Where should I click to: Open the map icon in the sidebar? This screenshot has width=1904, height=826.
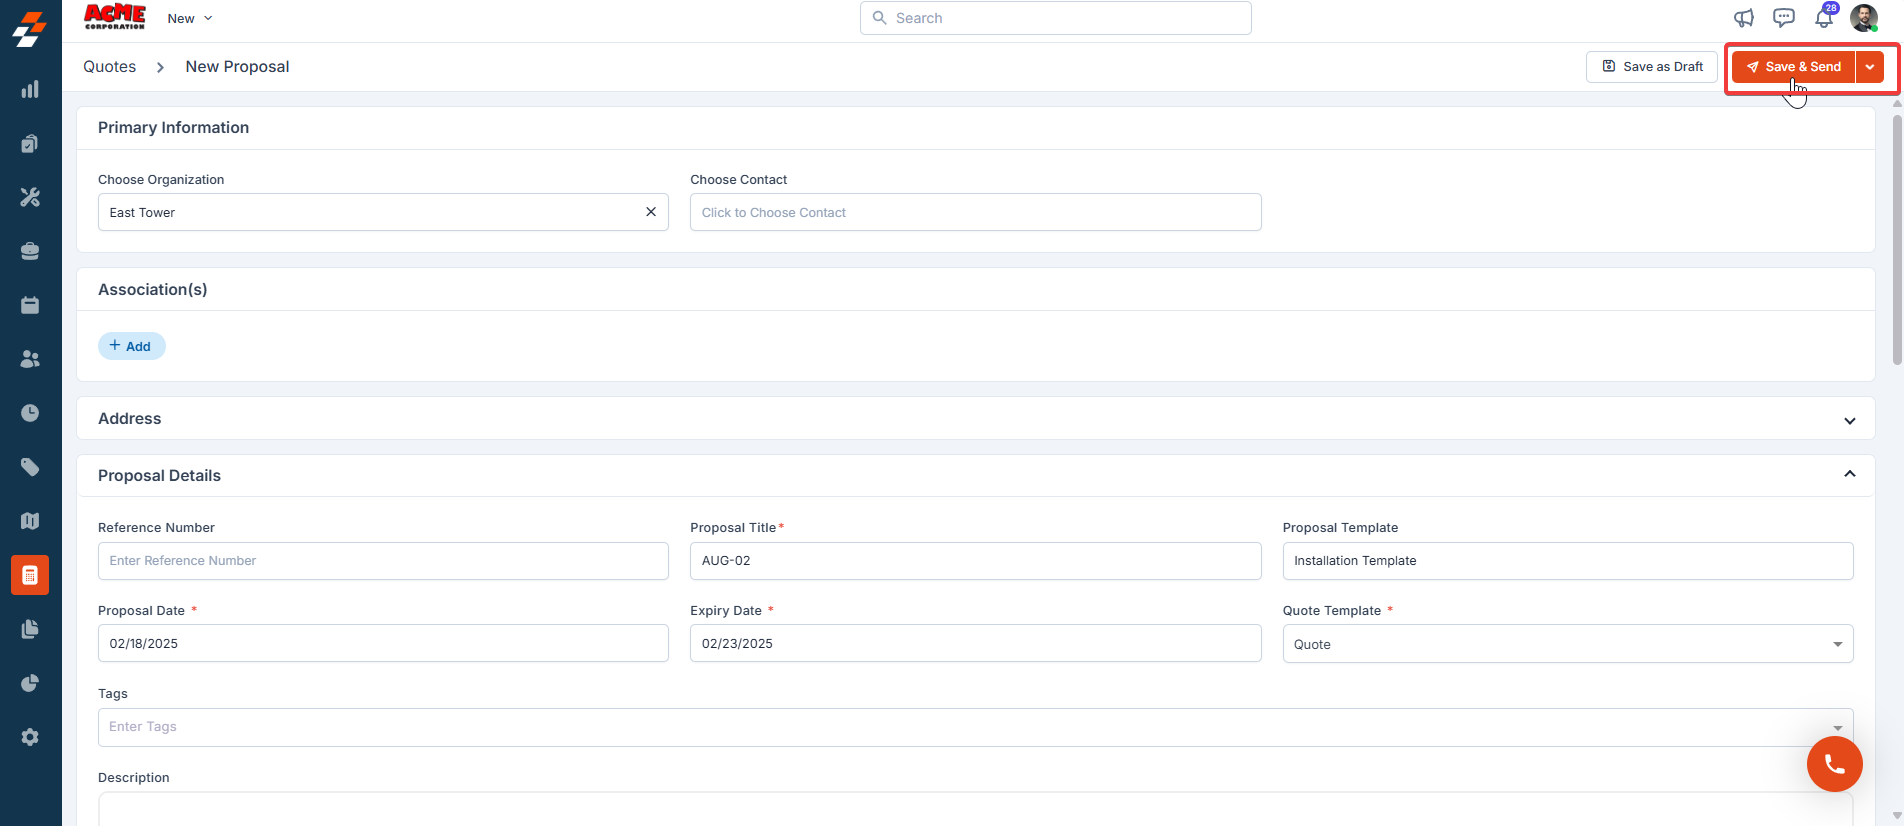30,521
